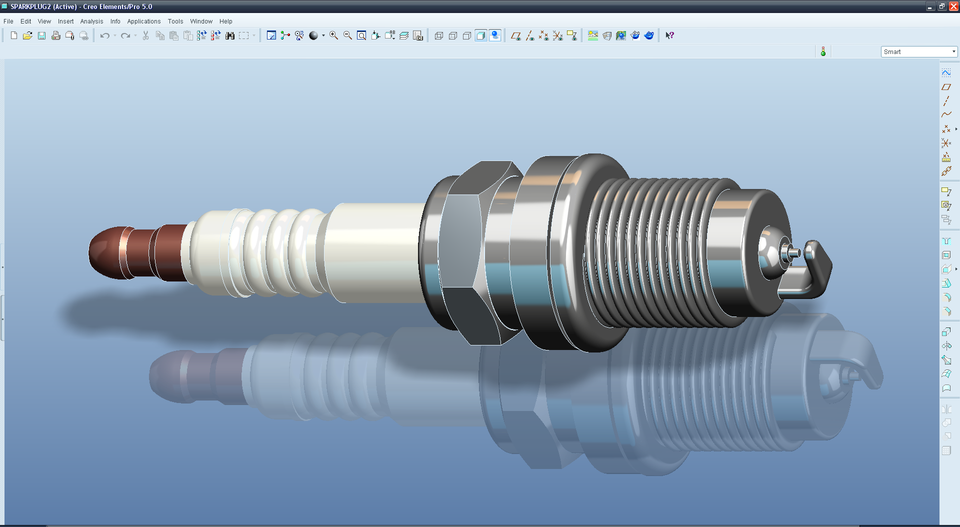Image resolution: width=960 pixels, height=527 pixels.
Task: Open Find tool with binoculars icon
Action: (x=230, y=36)
